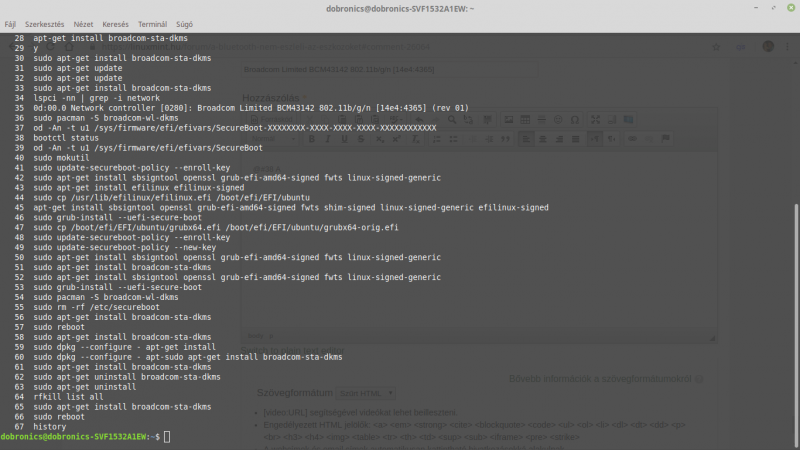Click the linuxmint.hu address bar in the browser
Viewport: 800px width, 450px height.
tap(265, 47)
